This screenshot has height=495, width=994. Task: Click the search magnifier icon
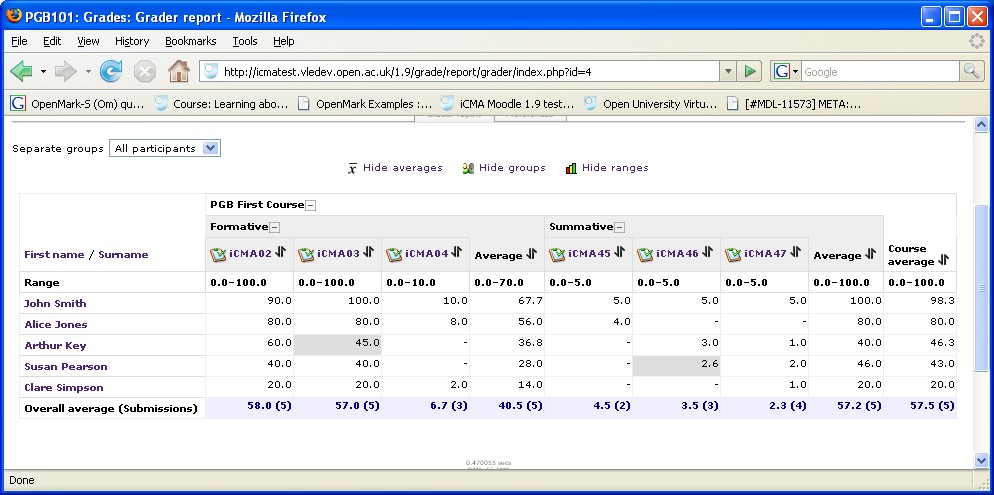click(x=971, y=72)
